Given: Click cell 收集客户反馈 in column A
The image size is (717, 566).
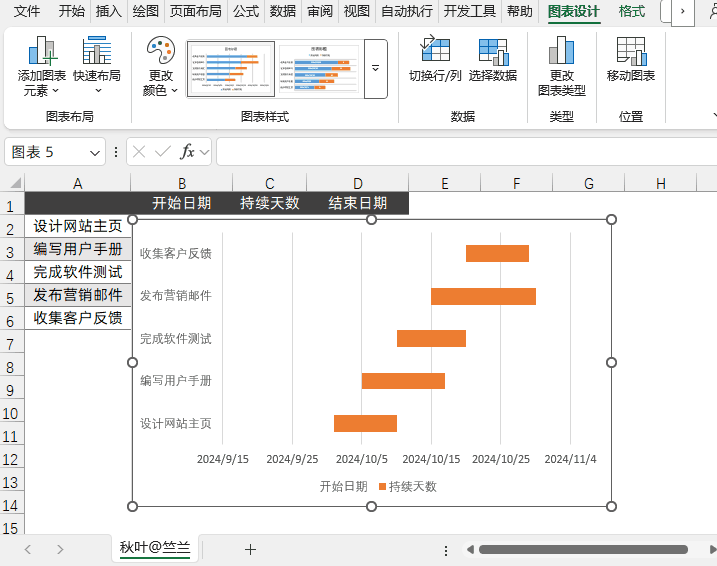Looking at the screenshot, I should (x=78, y=318).
